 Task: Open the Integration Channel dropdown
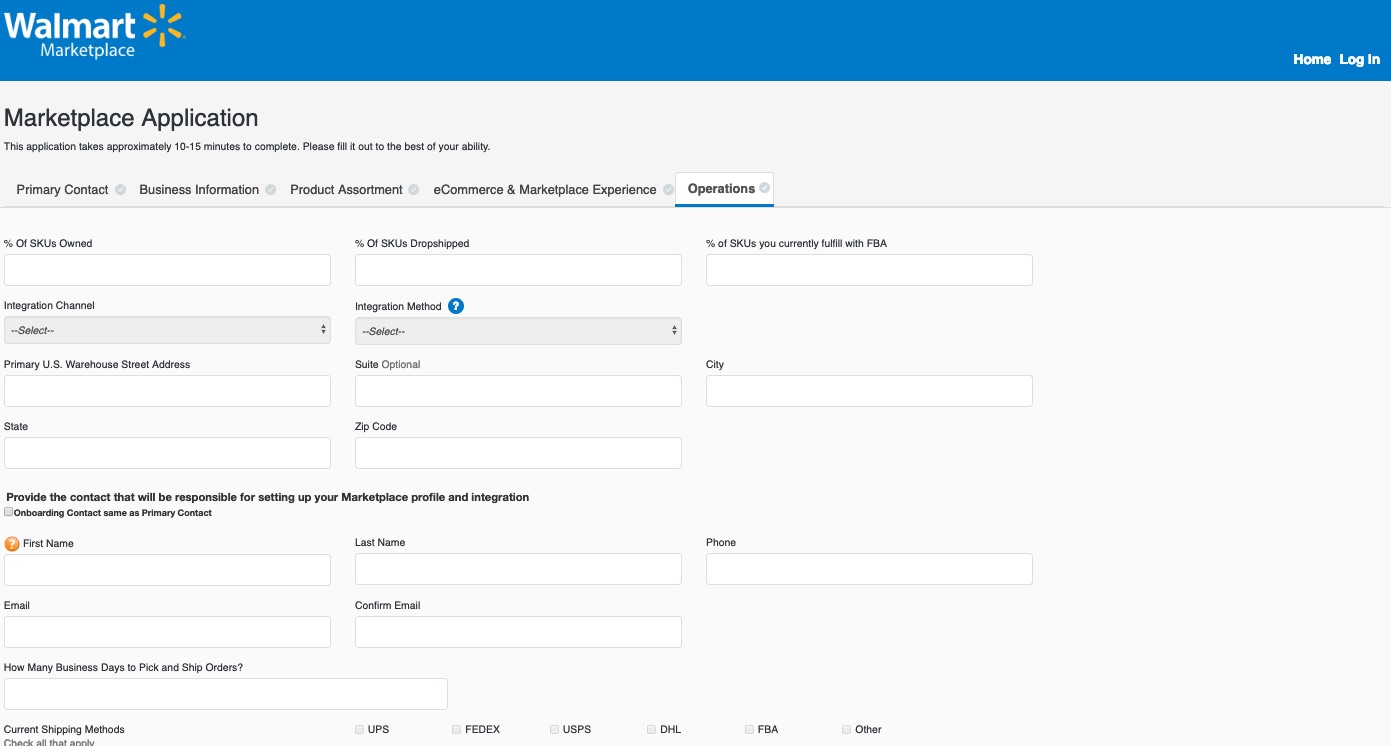[x=167, y=330]
